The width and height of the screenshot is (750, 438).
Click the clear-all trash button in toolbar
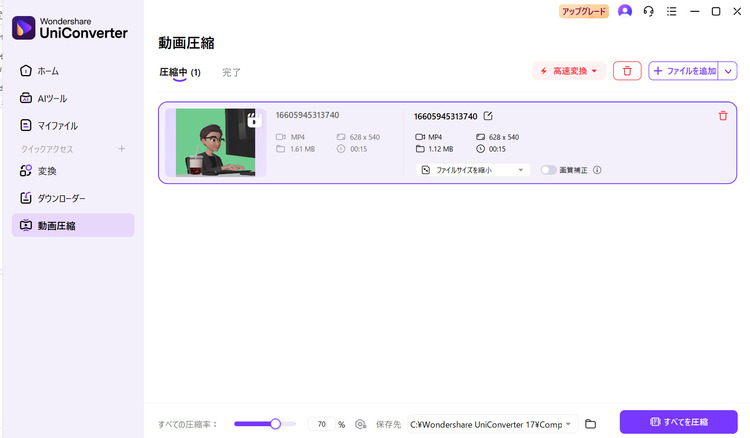coord(627,71)
